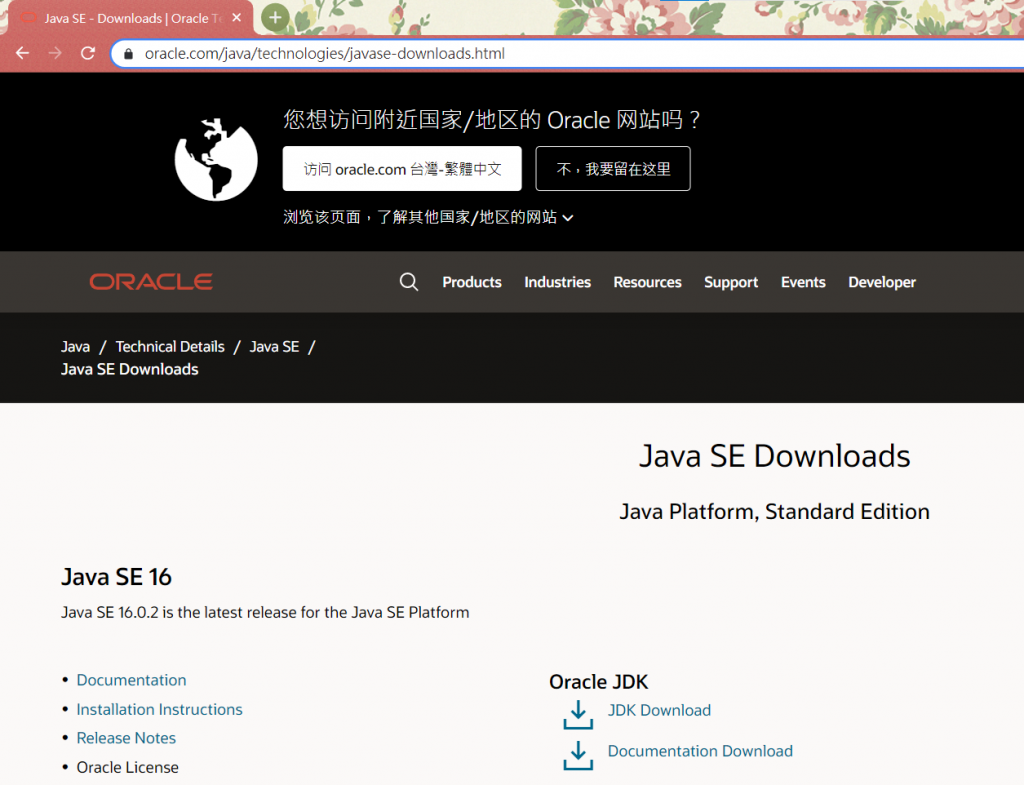Open the Resources menu
The width and height of the screenshot is (1024, 785).
point(647,282)
